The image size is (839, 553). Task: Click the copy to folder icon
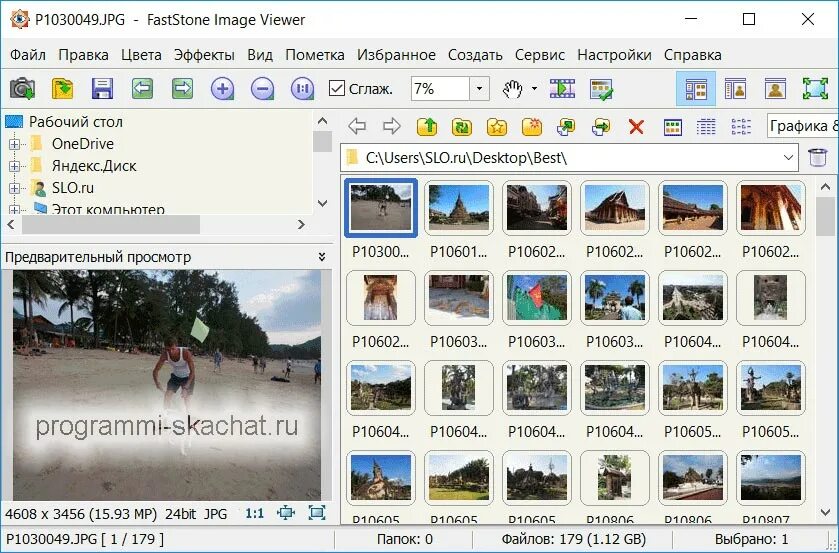pyautogui.click(x=566, y=126)
